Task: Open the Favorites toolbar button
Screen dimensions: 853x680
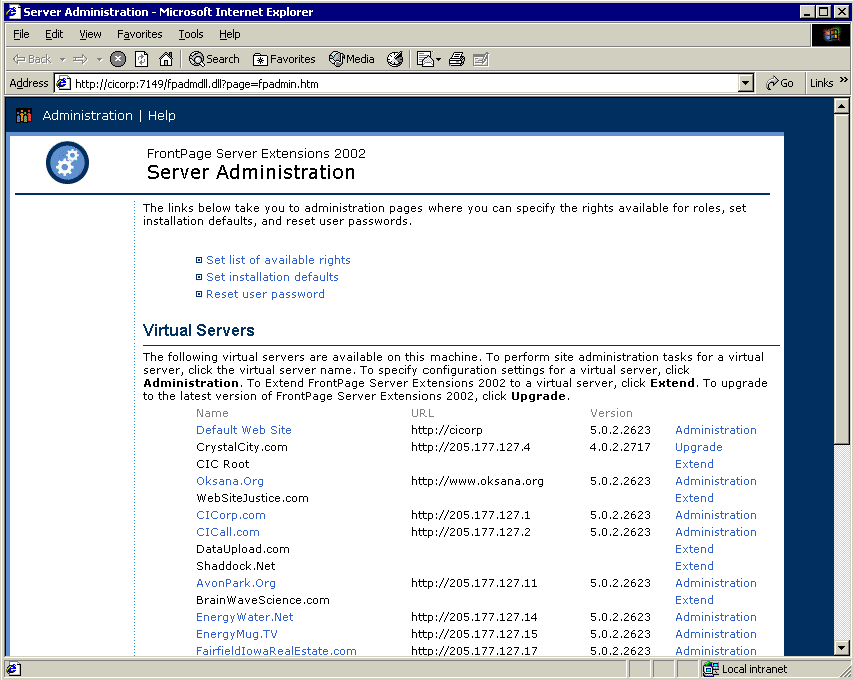Action: 284,59
